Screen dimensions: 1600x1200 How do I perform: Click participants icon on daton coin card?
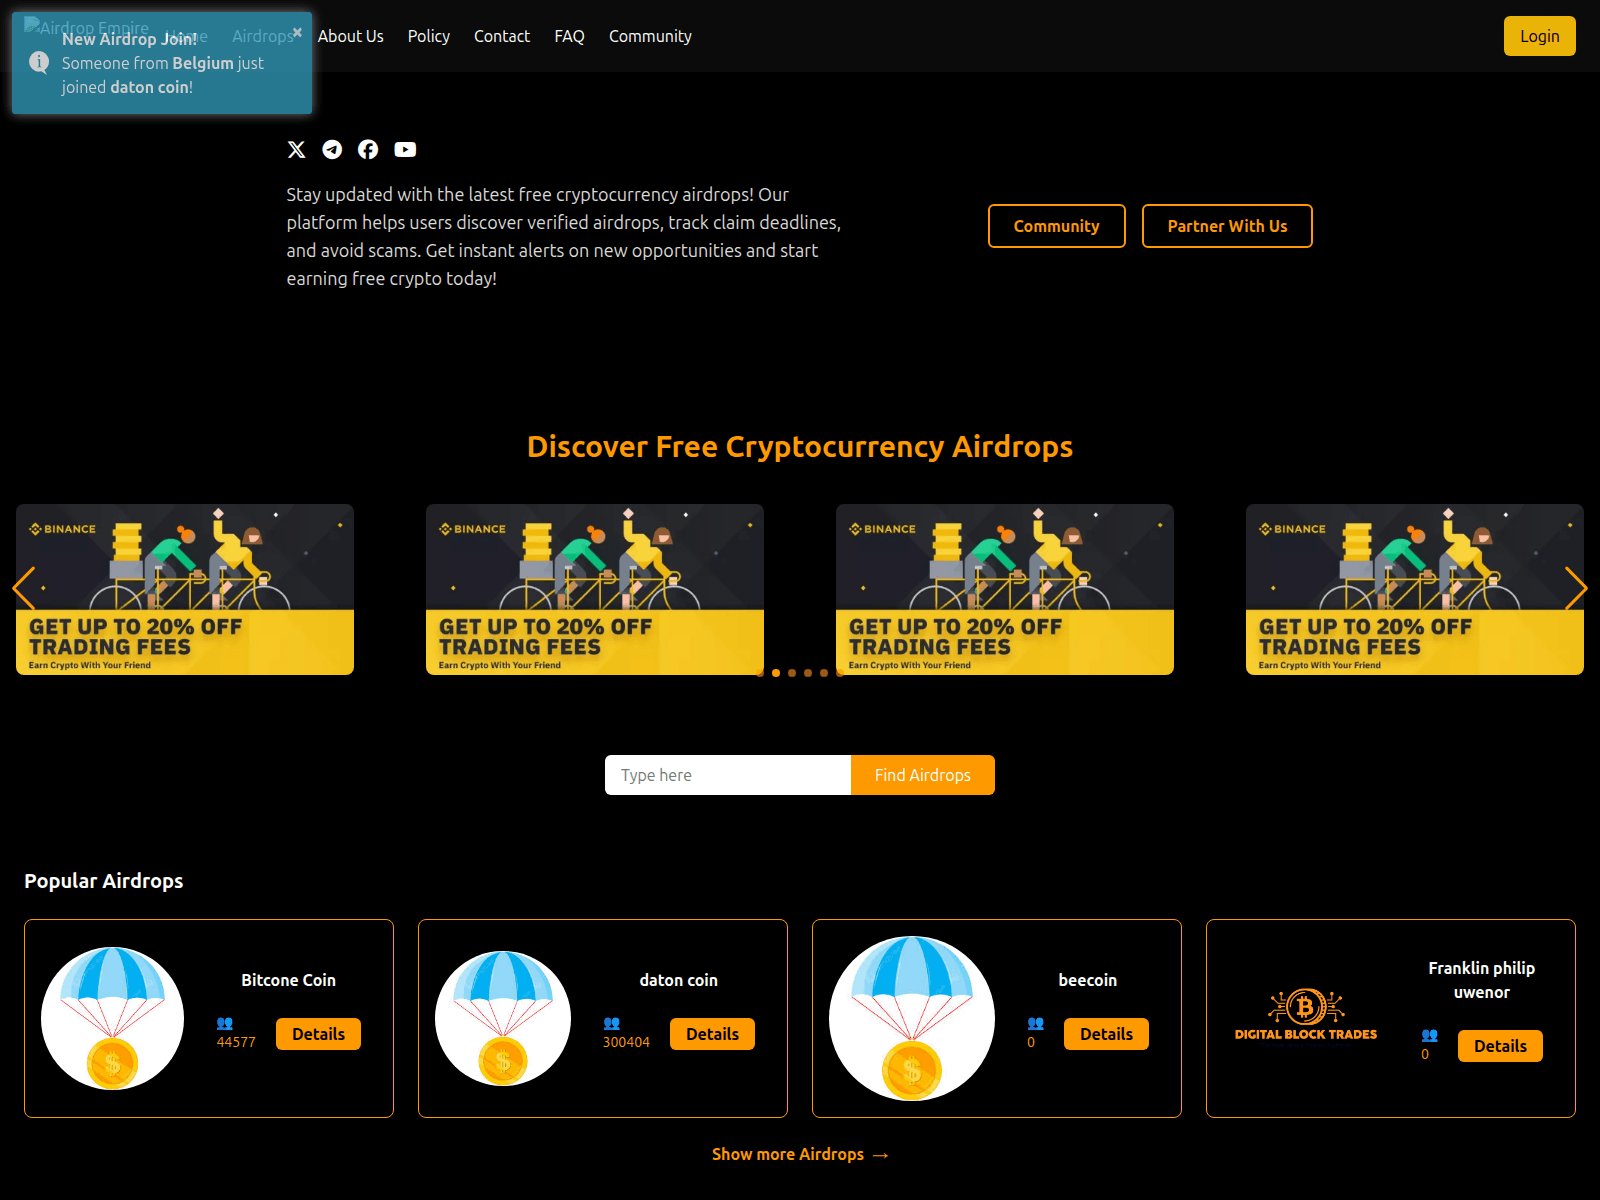[x=612, y=1023]
